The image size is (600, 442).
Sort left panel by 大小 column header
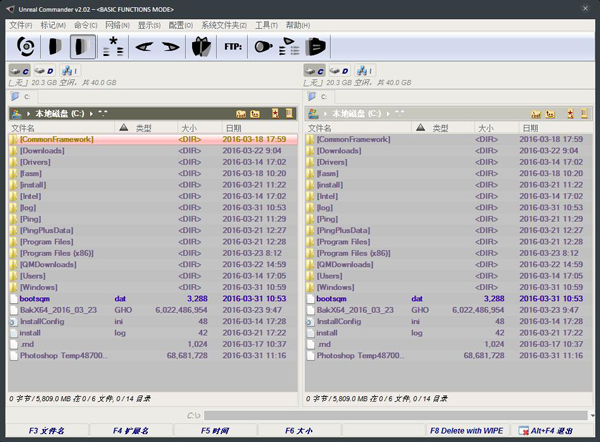[x=200, y=128]
